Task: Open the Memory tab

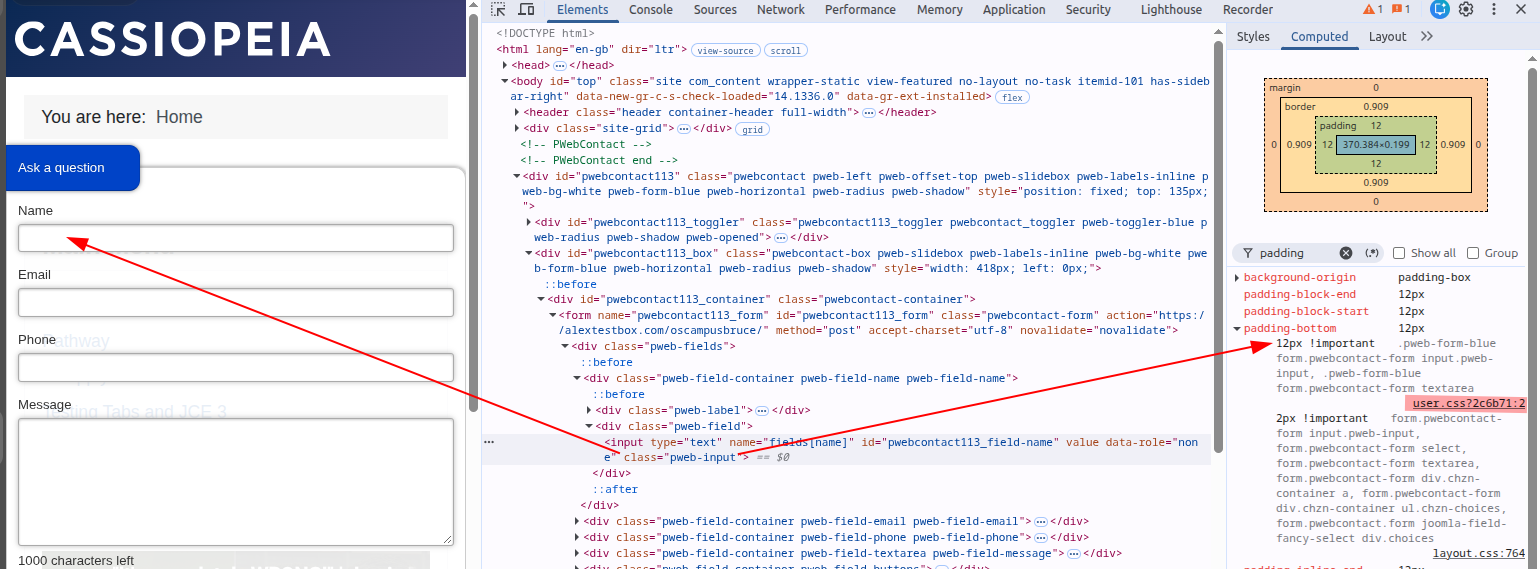Action: (x=939, y=10)
